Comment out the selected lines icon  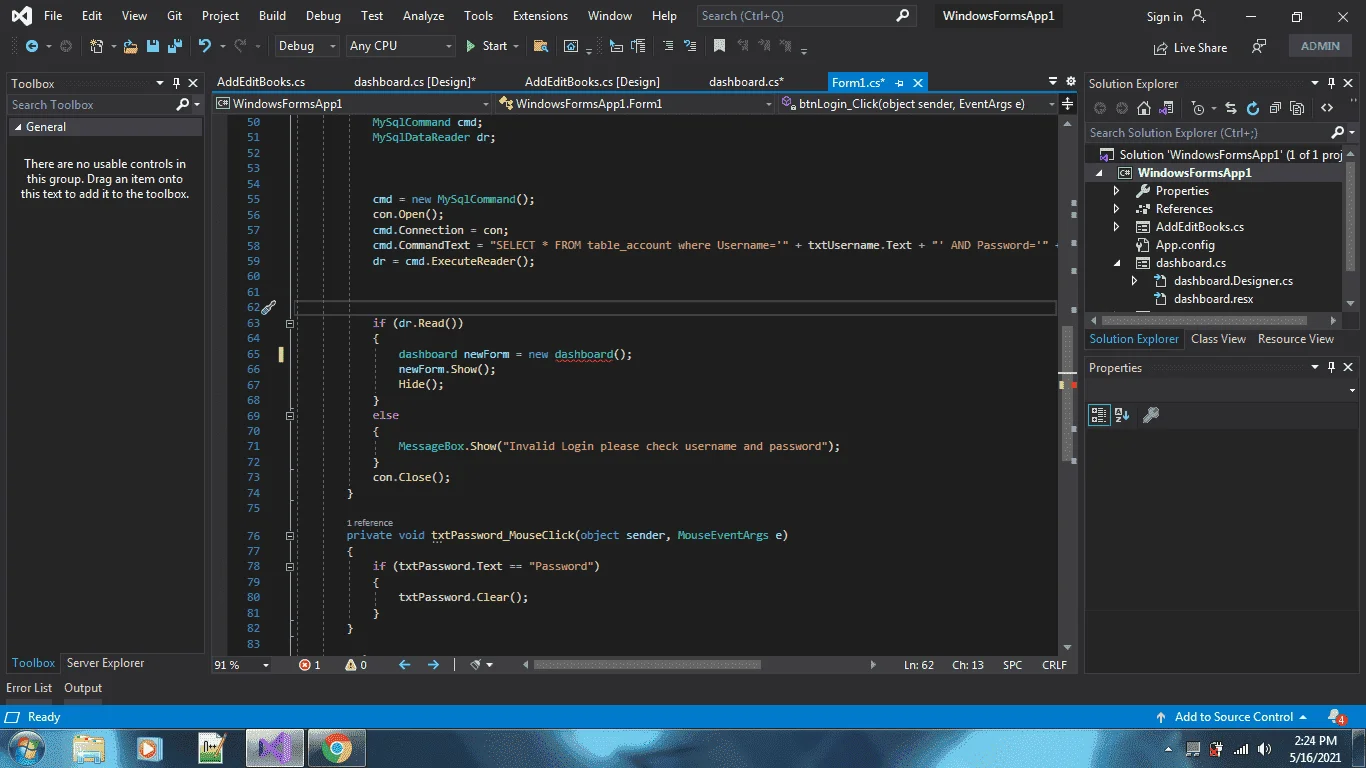[x=668, y=46]
